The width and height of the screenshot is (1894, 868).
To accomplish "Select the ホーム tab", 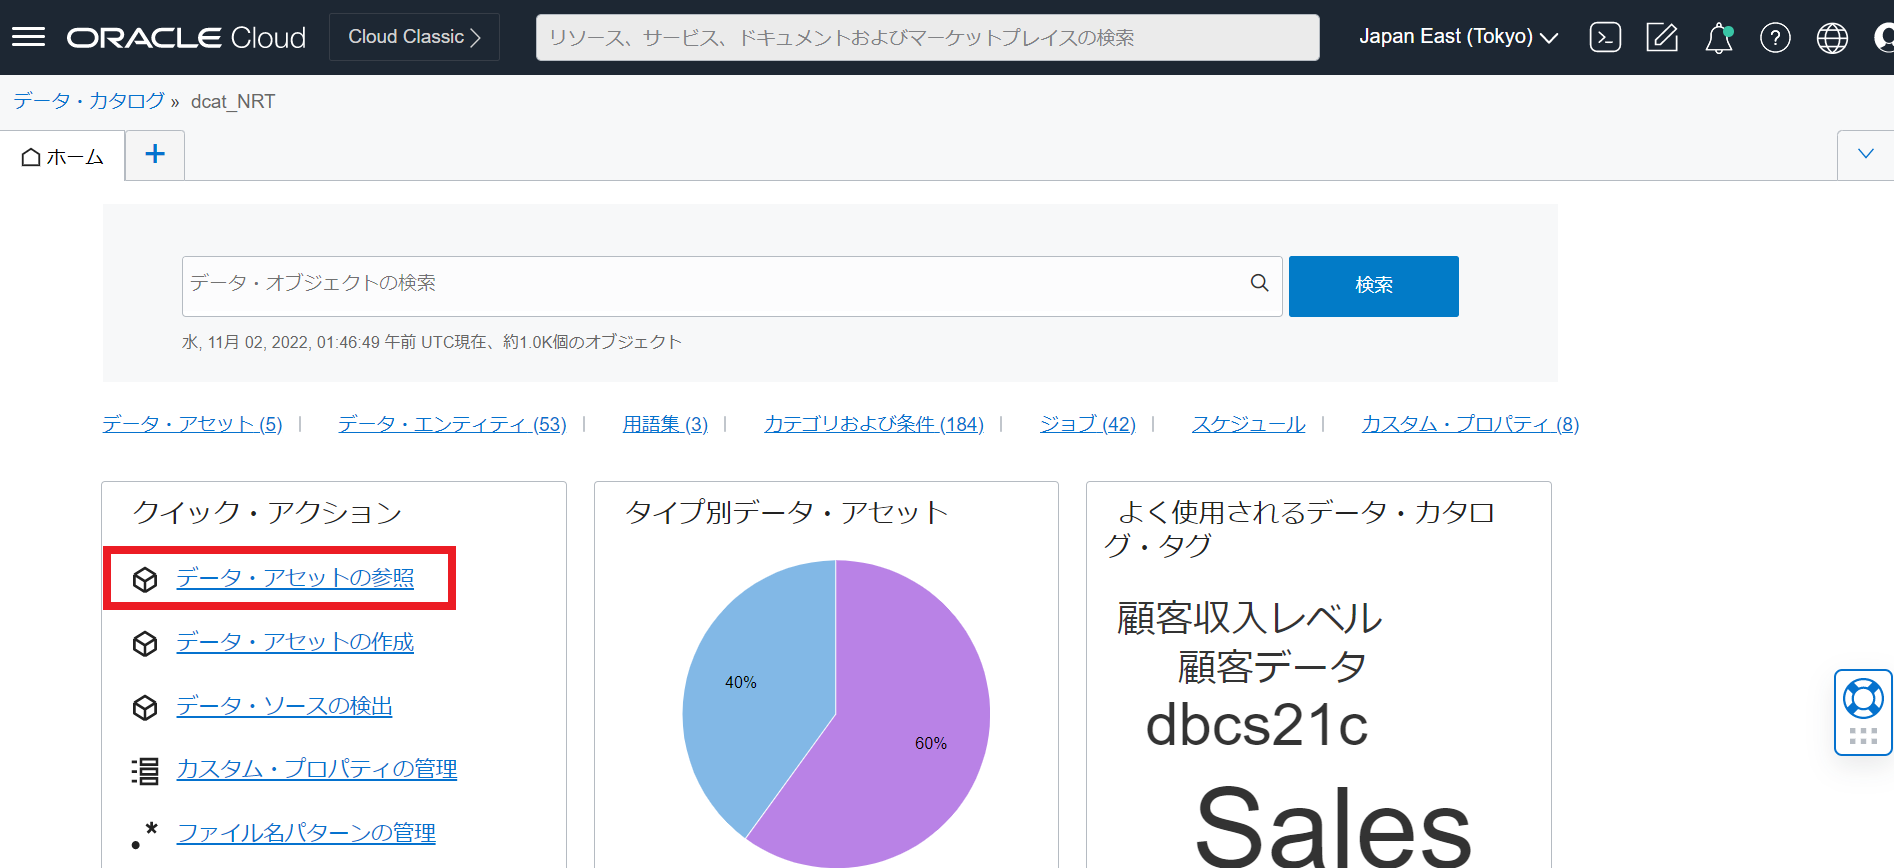I will [63, 157].
